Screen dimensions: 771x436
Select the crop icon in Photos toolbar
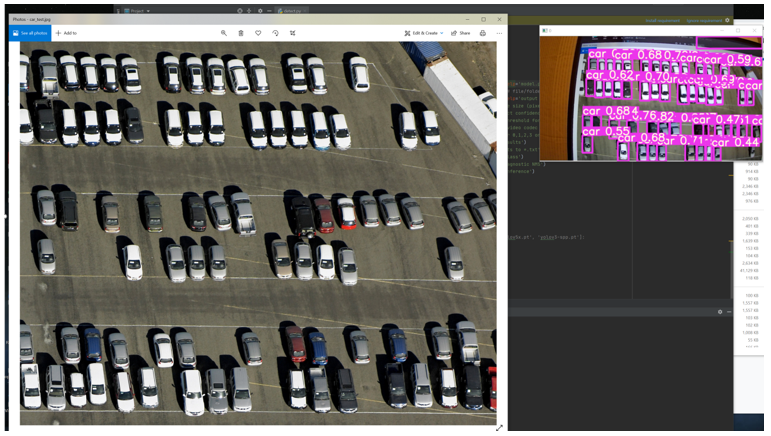(x=293, y=33)
